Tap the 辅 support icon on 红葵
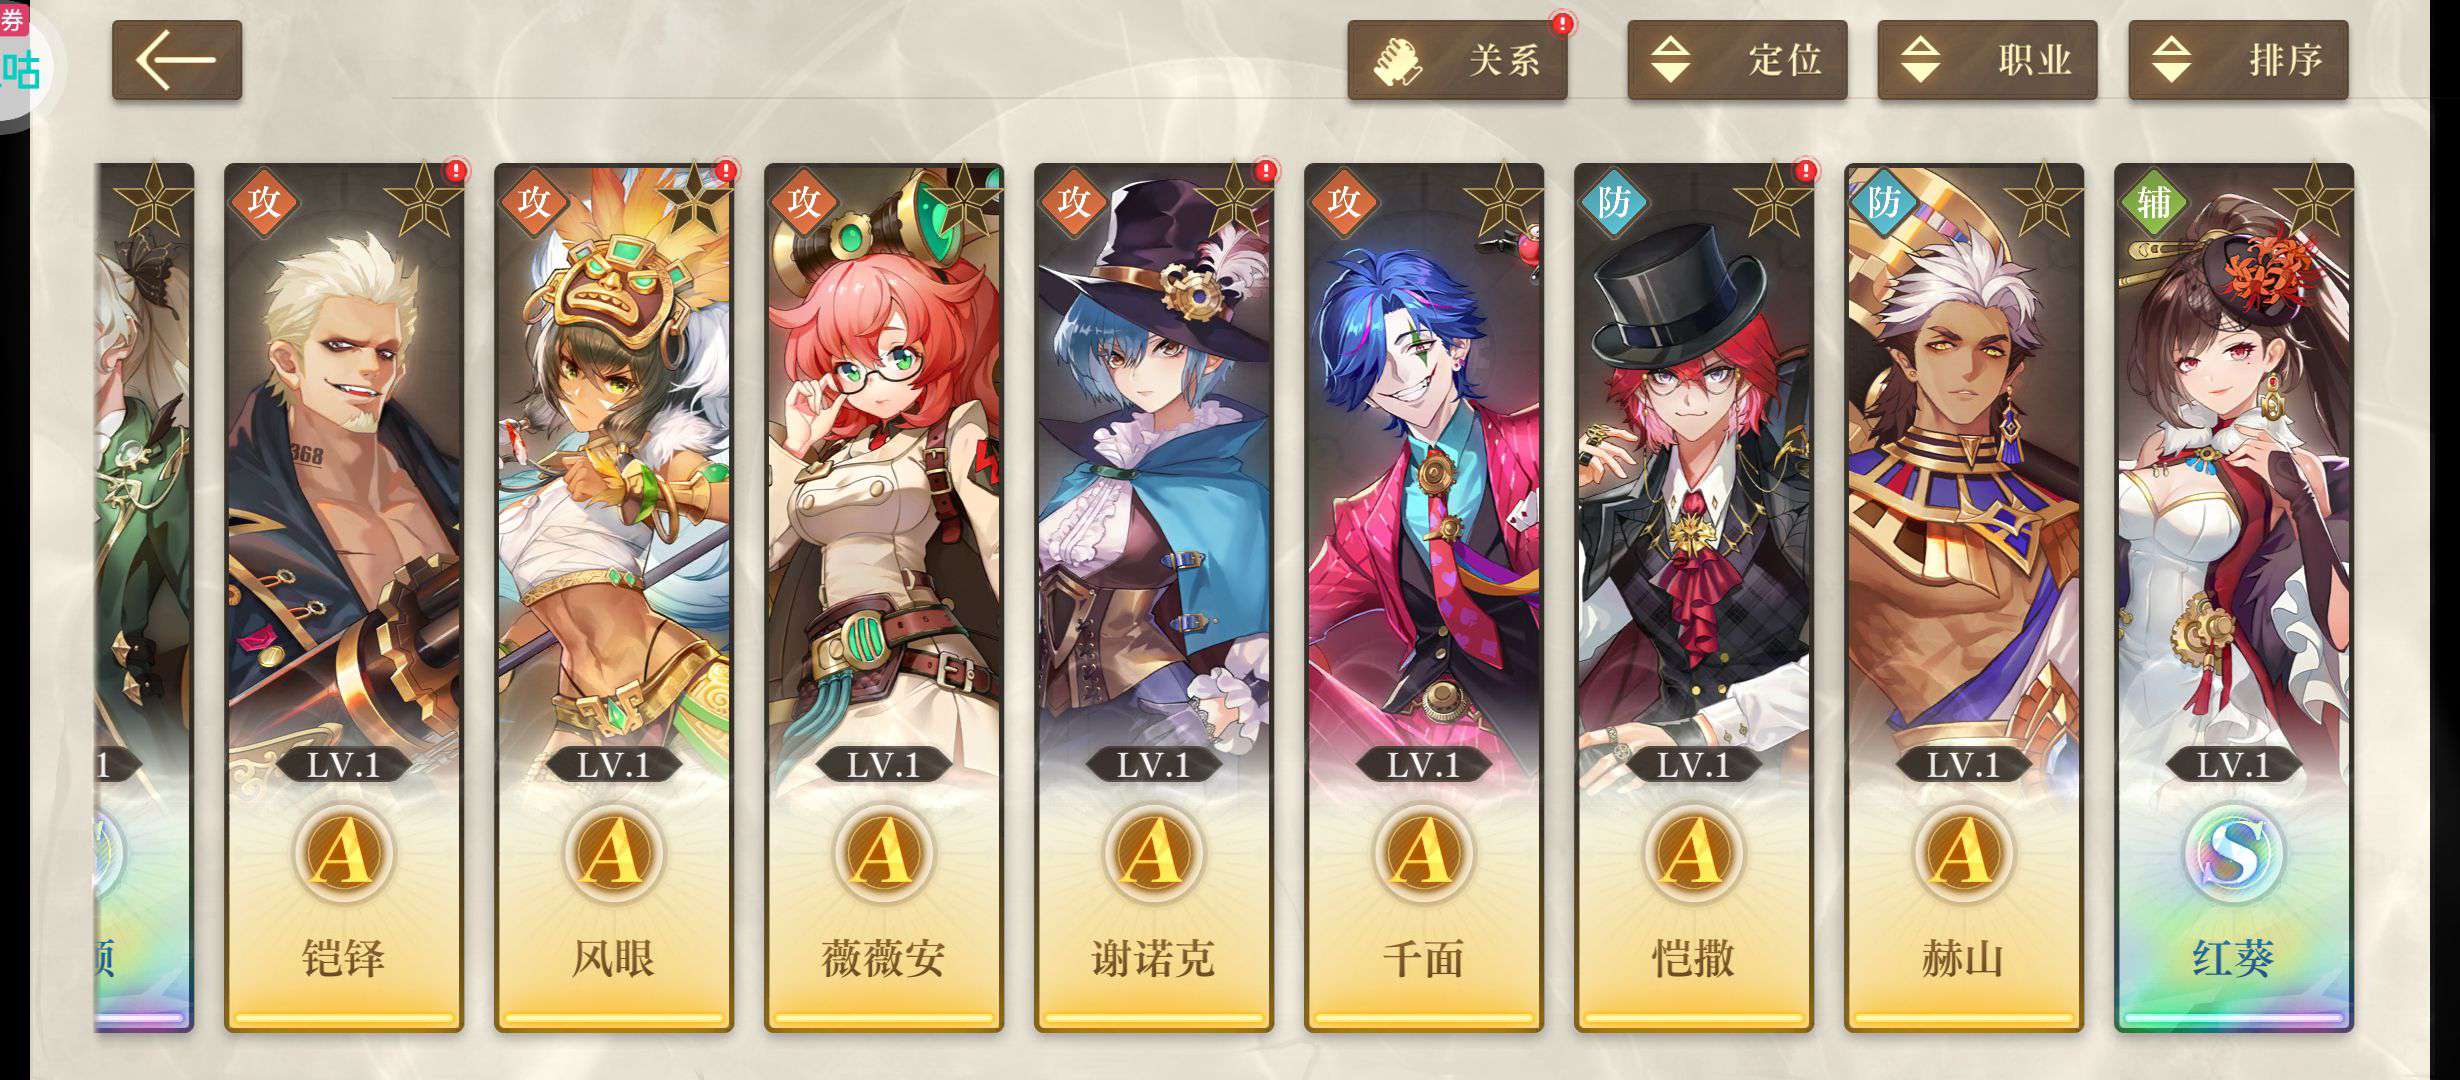Screen dimensions: 2460x1080 tap(2154, 202)
